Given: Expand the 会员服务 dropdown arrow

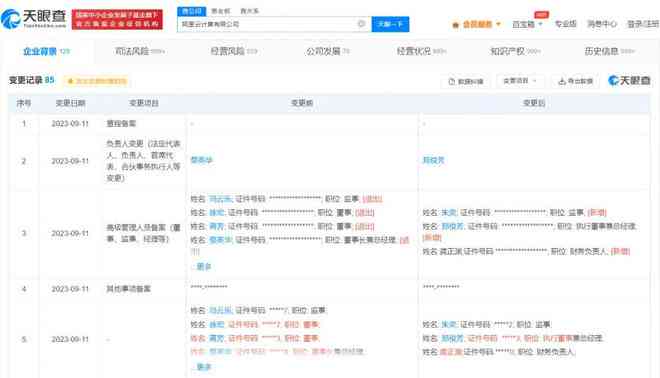Looking at the screenshot, I should click(498, 24).
